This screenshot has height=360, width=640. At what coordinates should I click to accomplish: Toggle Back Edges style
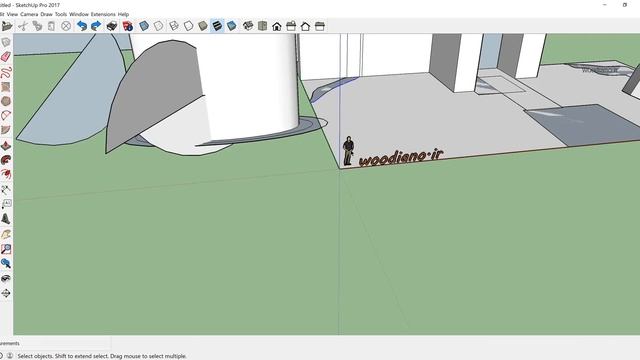[158, 26]
